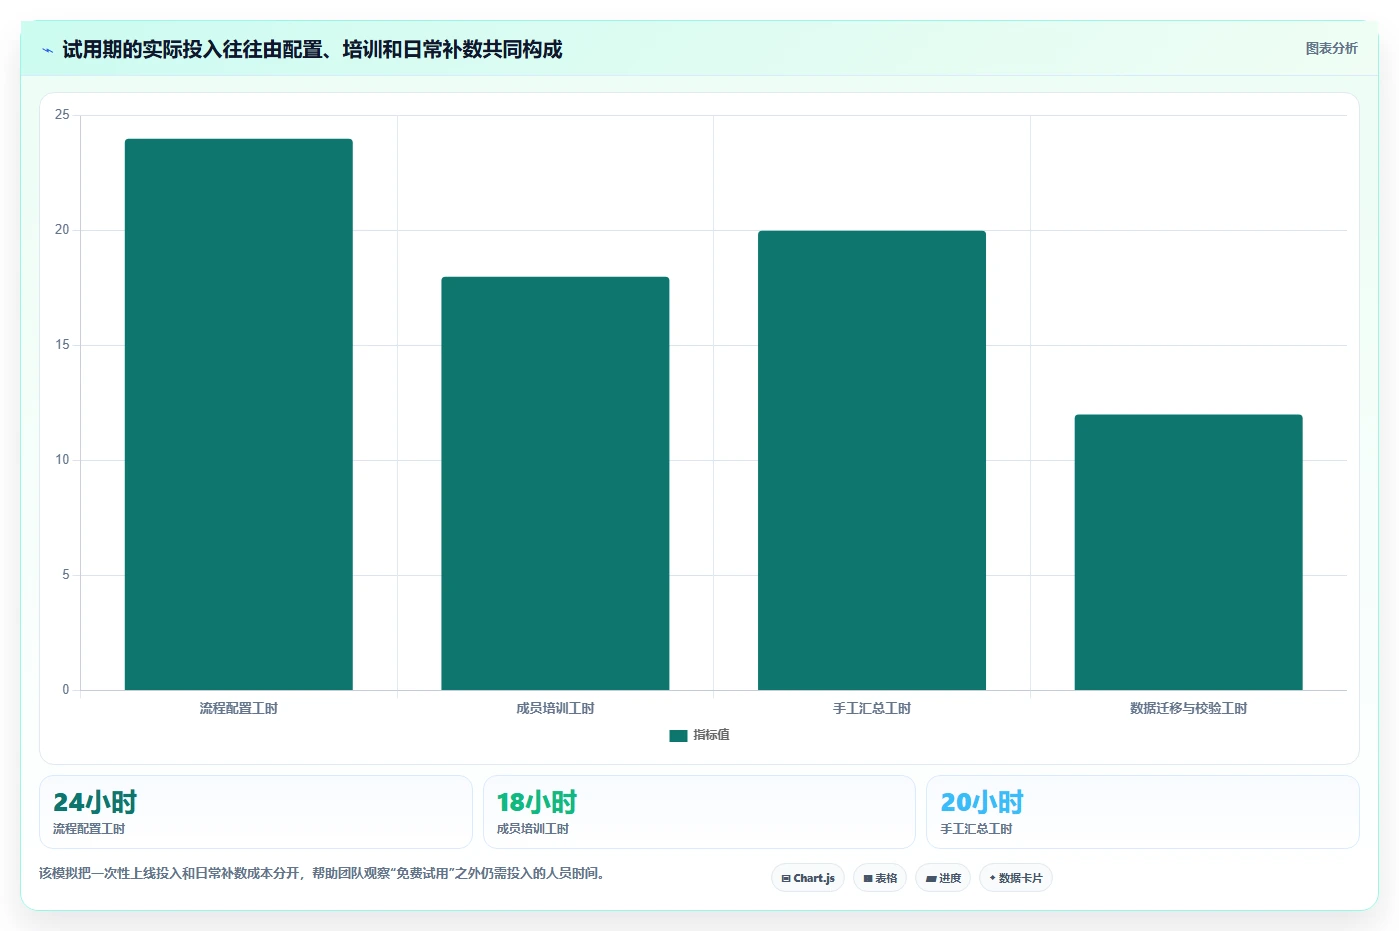
Task: Click the 5 y-axis tick label
Action: [66, 575]
